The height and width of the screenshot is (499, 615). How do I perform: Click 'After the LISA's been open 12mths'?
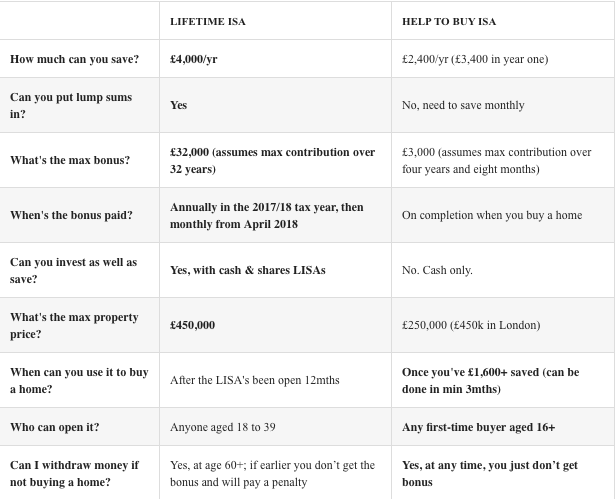coord(255,380)
